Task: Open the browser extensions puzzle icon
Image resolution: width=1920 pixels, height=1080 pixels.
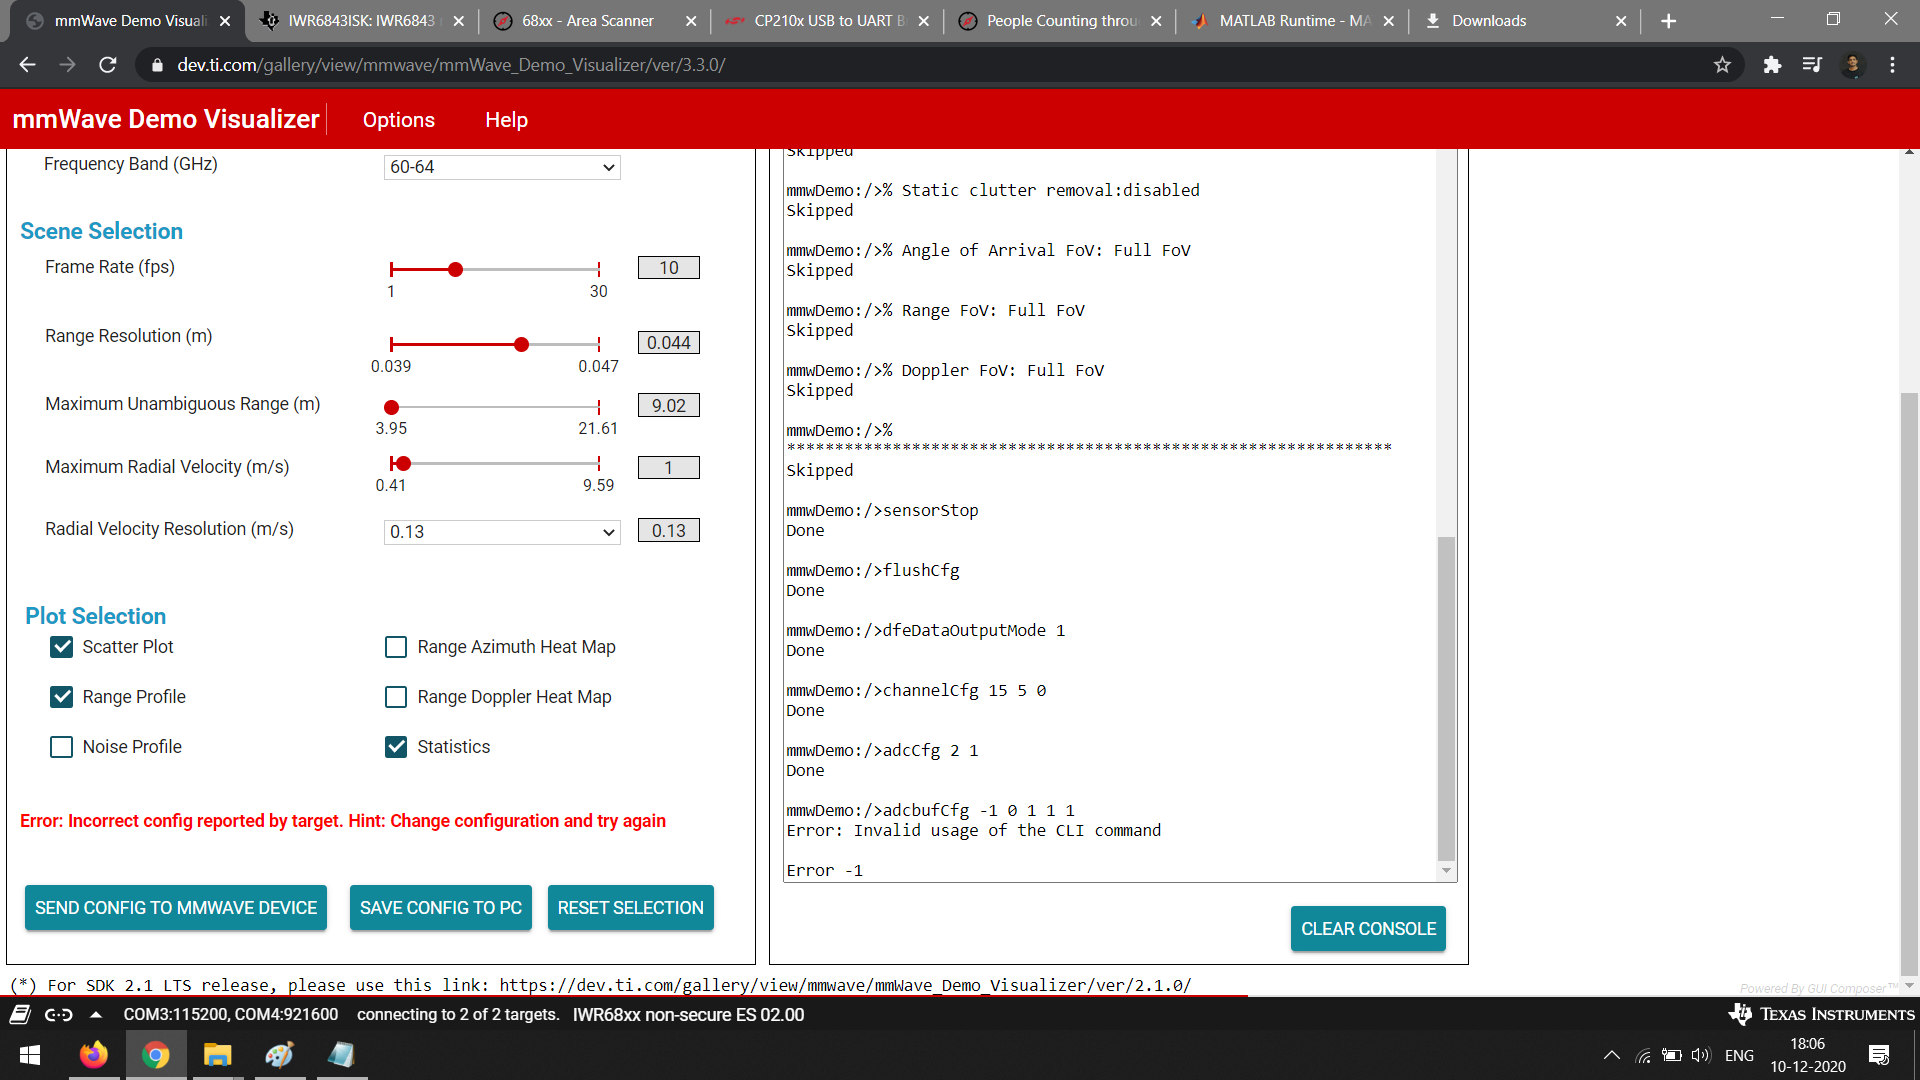Action: coord(1772,65)
